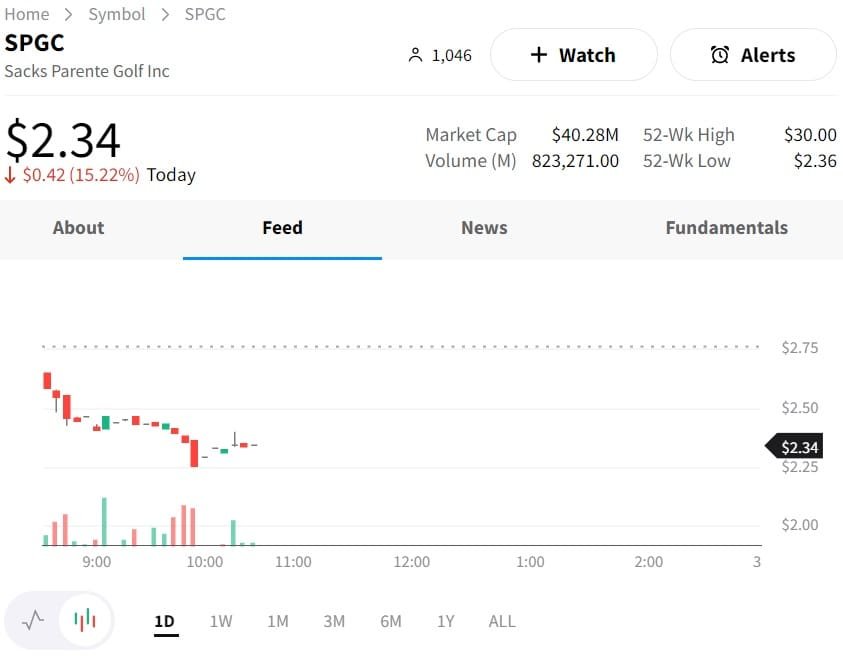Click the followers count person icon
This screenshot has width=843, height=658.
[x=416, y=55]
